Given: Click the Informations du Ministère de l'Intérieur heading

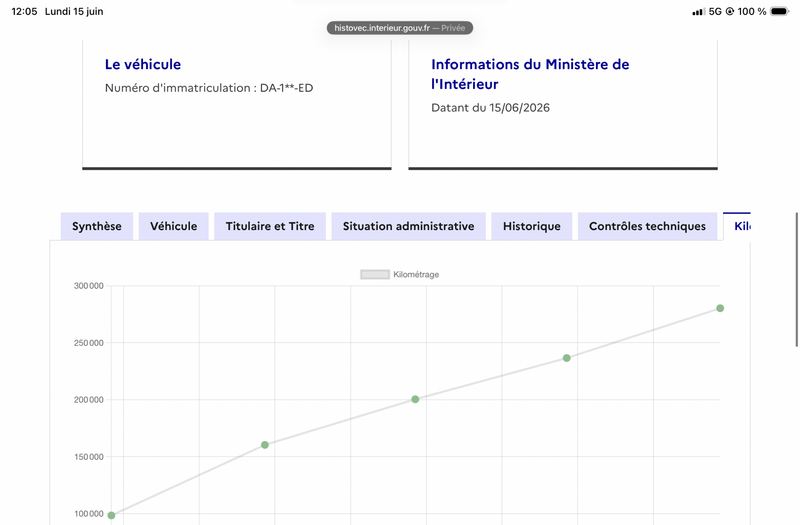Looking at the screenshot, I should click(530, 74).
